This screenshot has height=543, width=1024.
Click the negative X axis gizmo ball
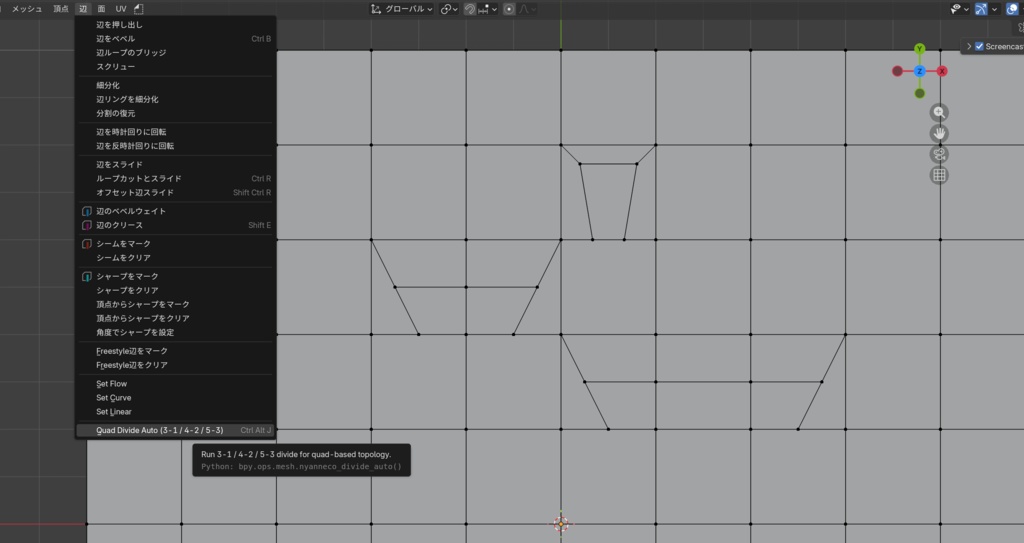(897, 71)
